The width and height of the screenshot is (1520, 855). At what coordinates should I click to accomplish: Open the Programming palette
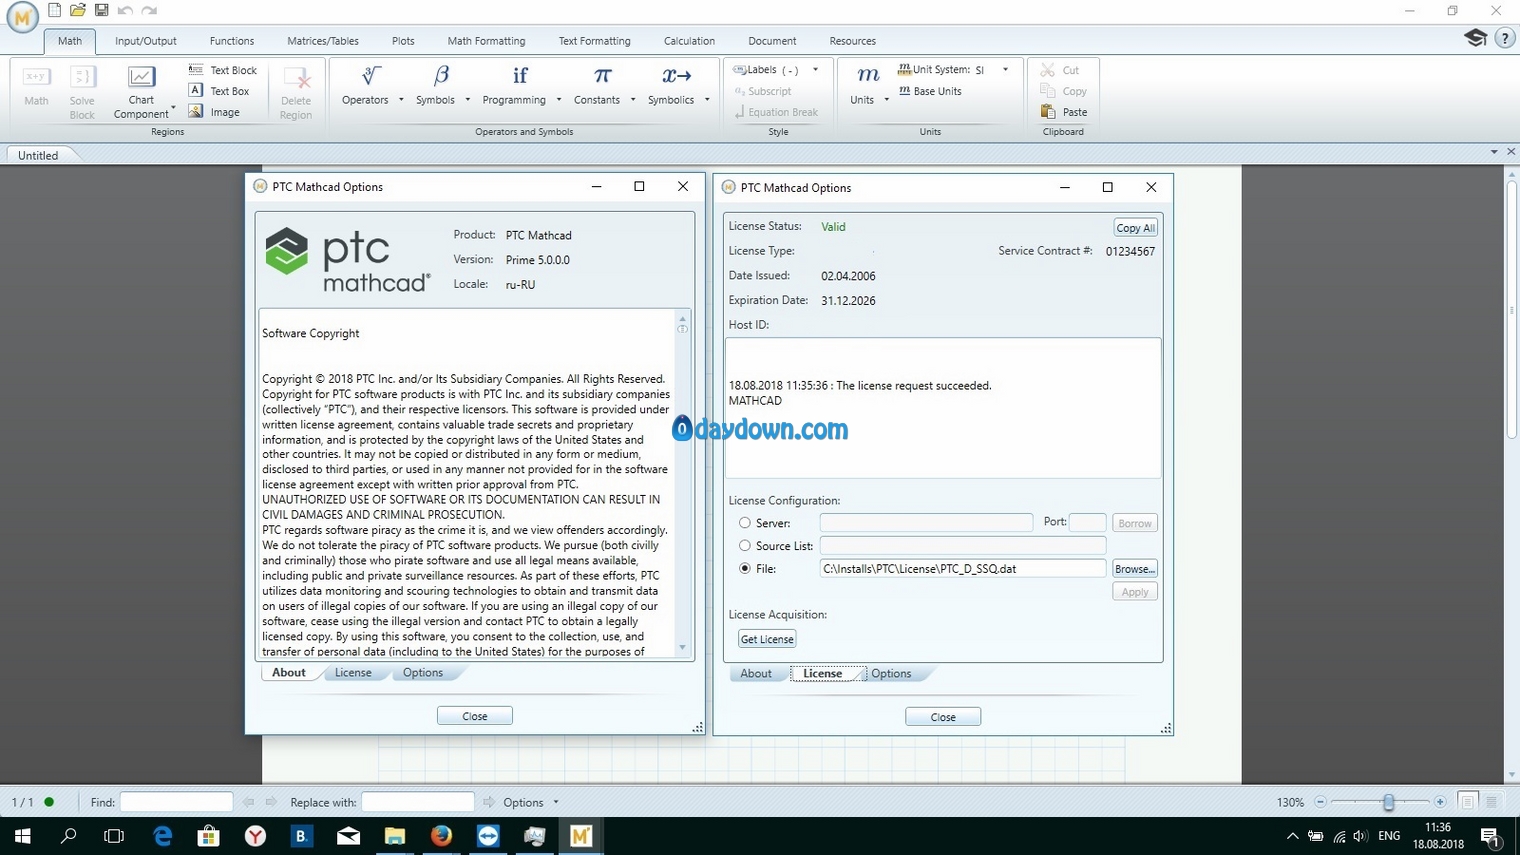515,86
